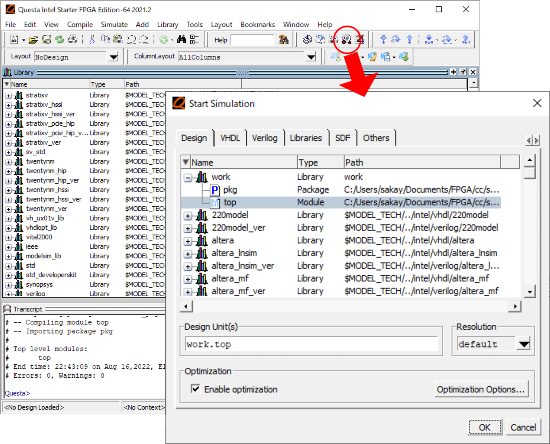550x444 pixels.
Task: Click the New file icon
Action: coord(14,40)
